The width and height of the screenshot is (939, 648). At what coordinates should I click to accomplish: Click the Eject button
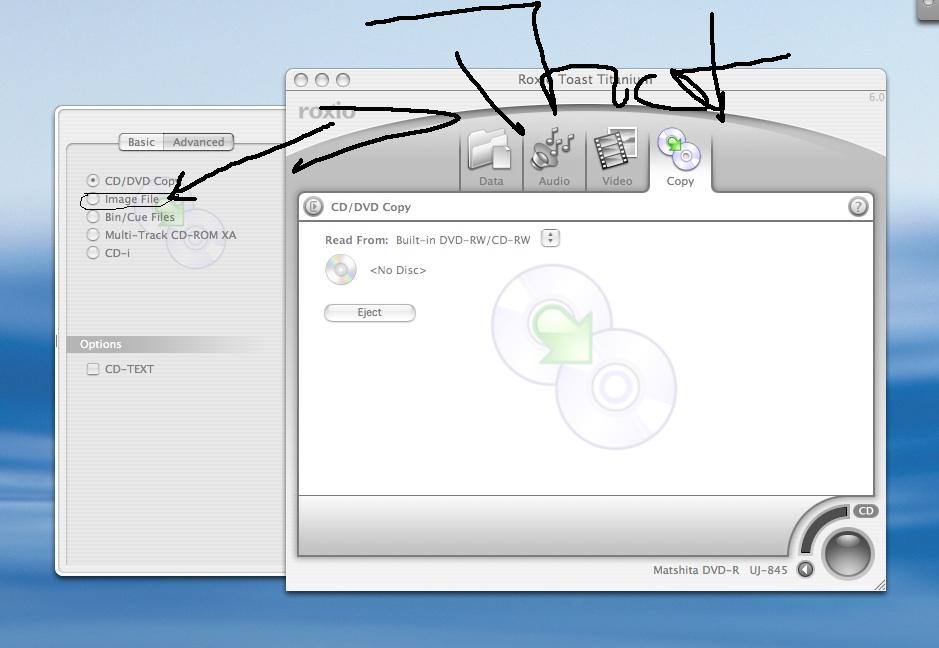[369, 313]
